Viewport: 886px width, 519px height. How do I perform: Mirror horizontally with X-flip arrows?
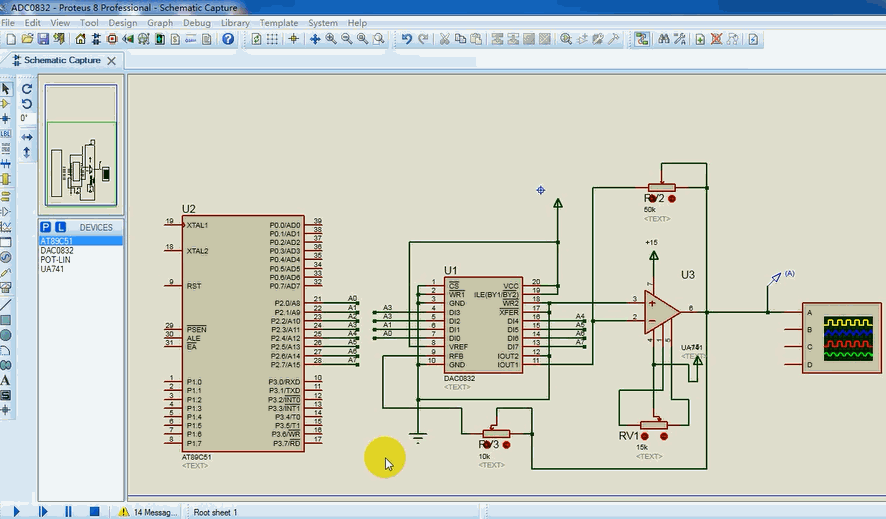(27, 137)
